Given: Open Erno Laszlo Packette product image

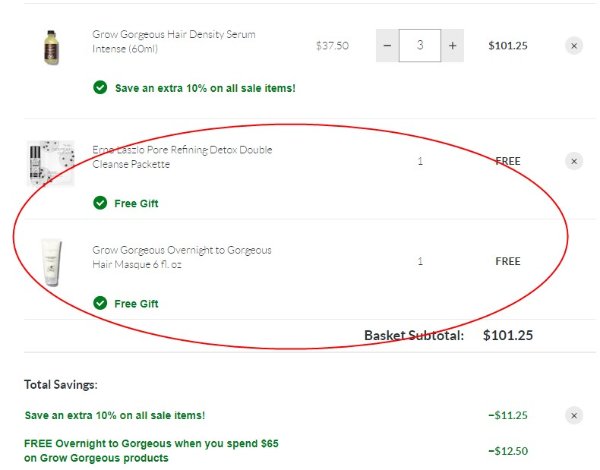Looking at the screenshot, I should point(50,163).
